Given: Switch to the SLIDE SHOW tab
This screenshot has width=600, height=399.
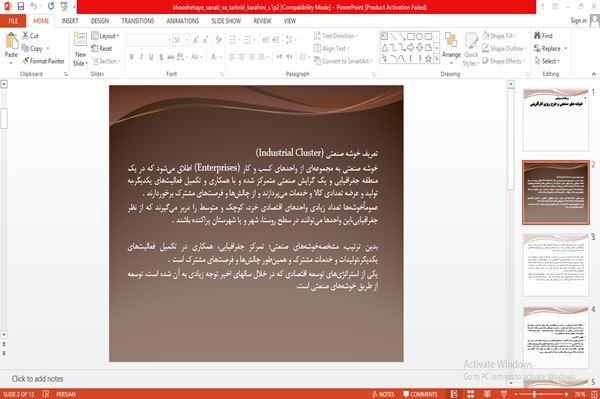Looking at the screenshot, I should [x=226, y=21].
